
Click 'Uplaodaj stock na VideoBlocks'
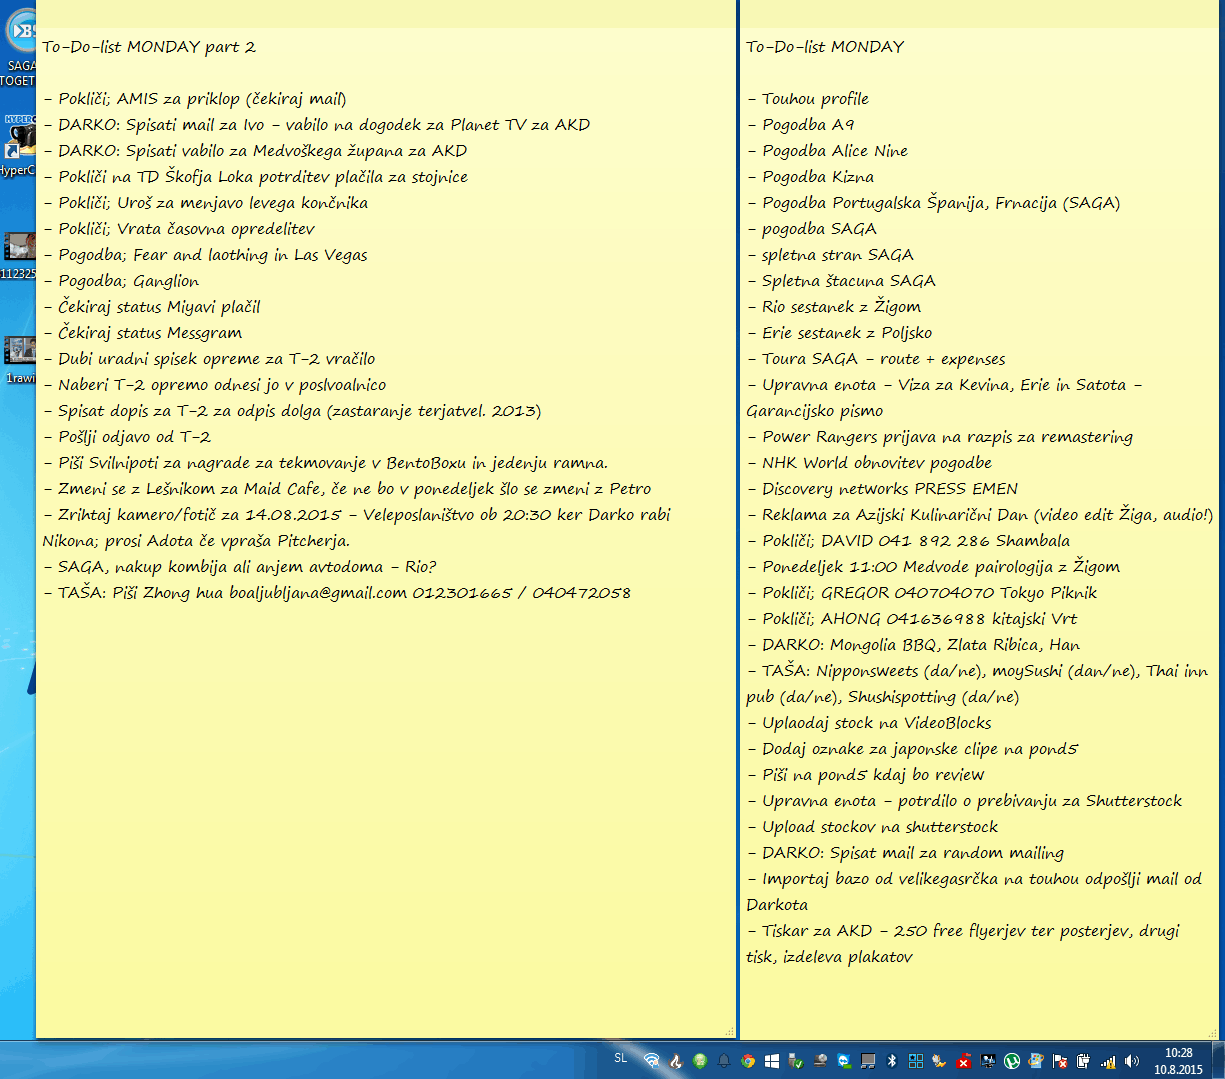click(x=869, y=723)
